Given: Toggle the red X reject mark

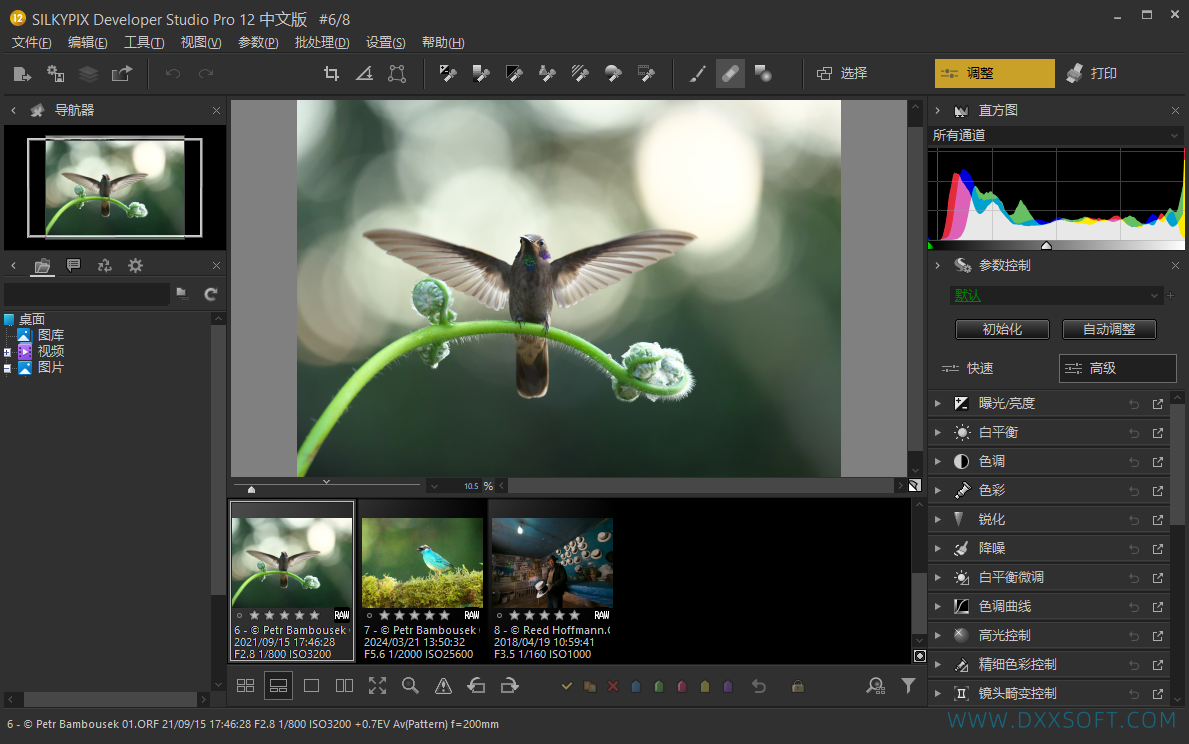Looking at the screenshot, I should [613, 686].
